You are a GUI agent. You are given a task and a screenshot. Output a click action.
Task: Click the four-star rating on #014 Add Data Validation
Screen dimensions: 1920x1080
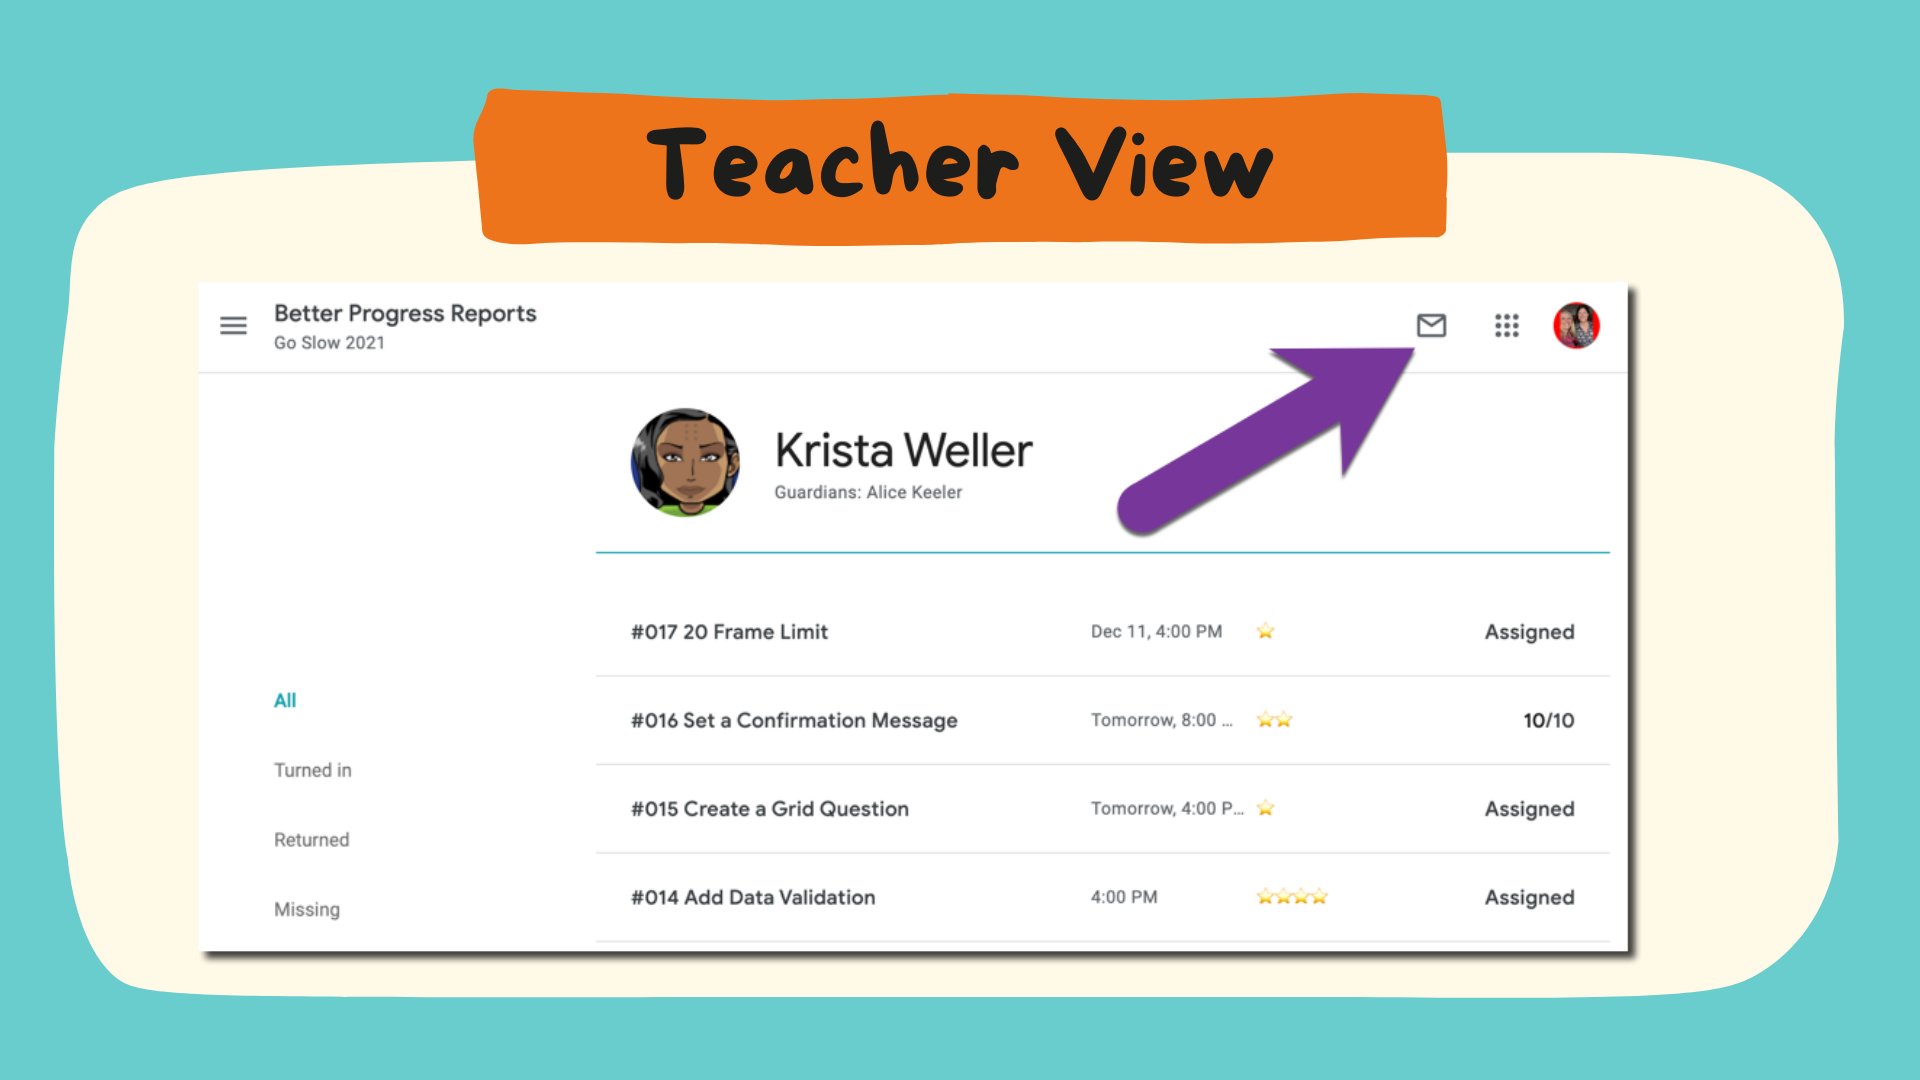(1290, 897)
